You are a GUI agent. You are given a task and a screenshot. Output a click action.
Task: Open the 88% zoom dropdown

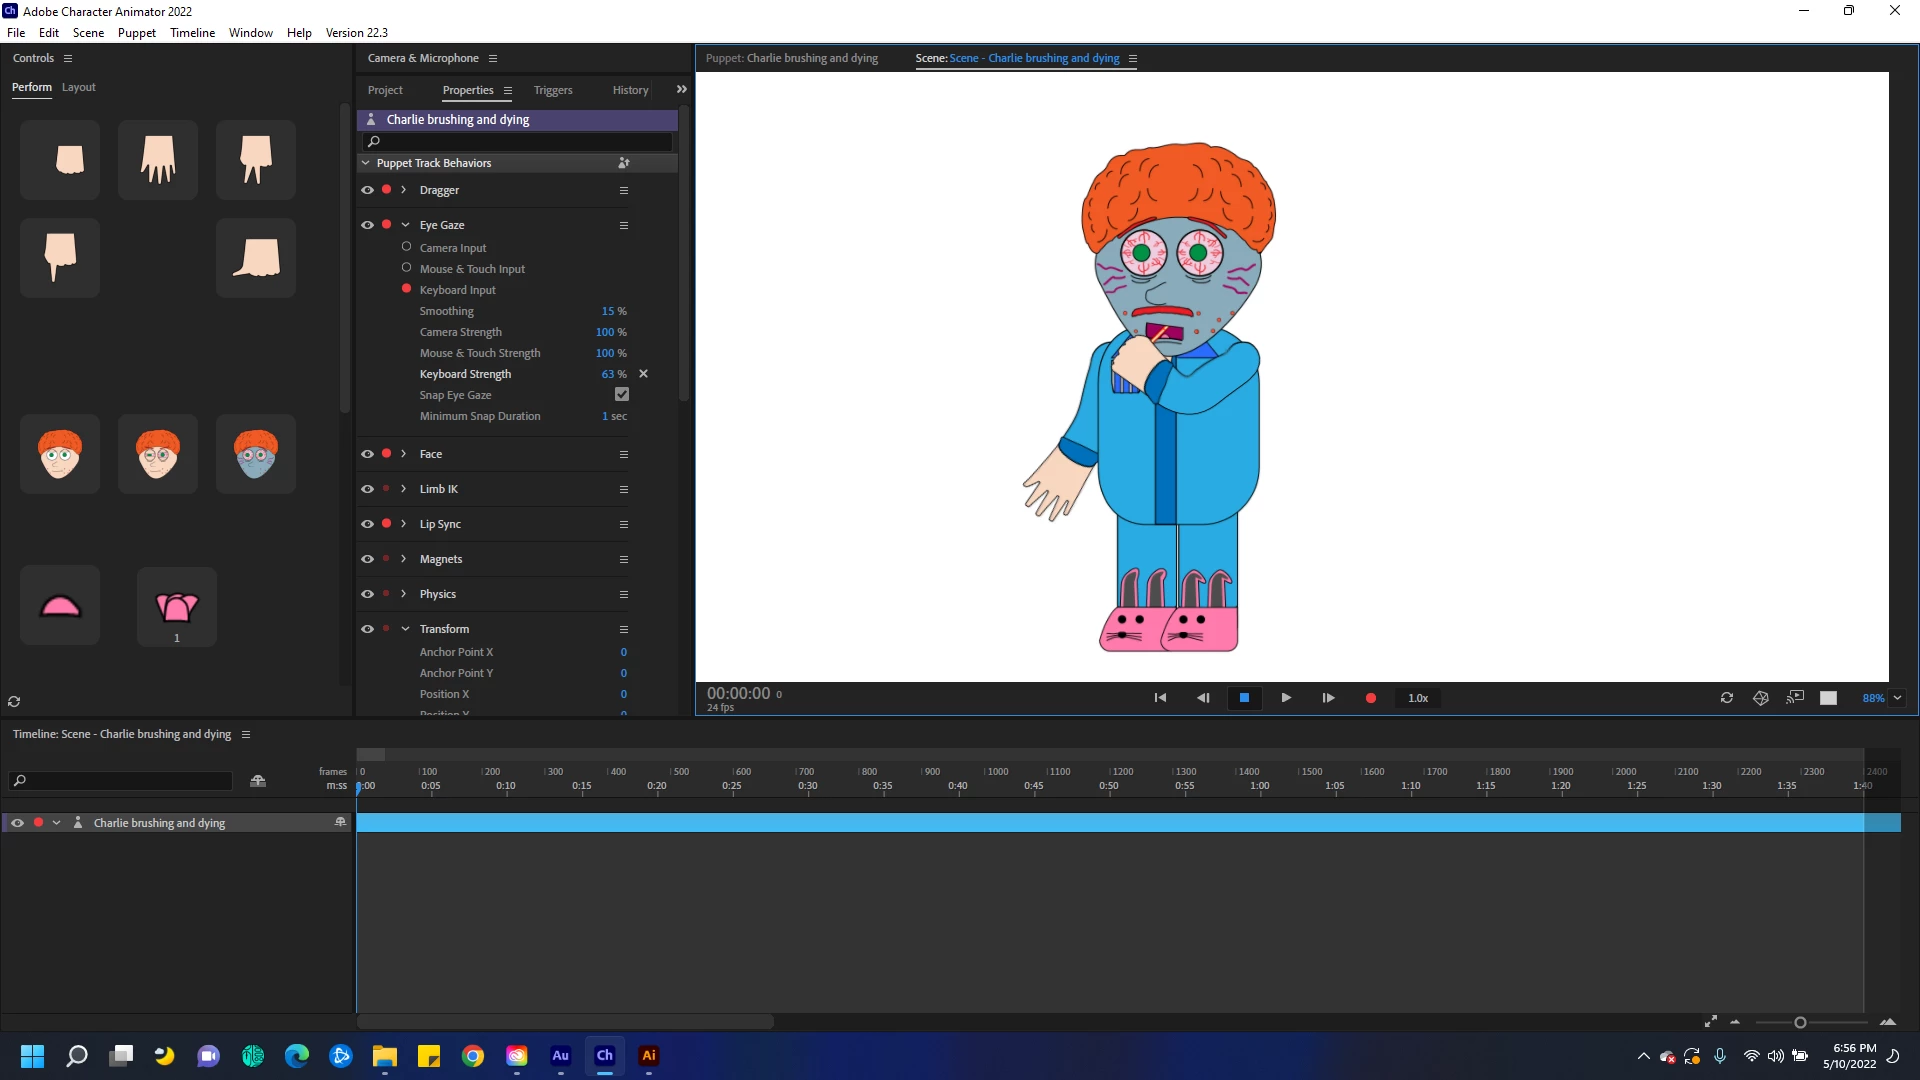(1897, 698)
